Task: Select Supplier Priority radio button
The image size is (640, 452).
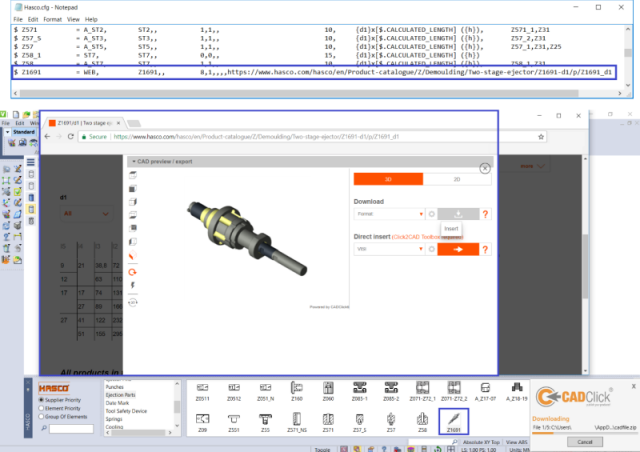Action: coord(42,400)
